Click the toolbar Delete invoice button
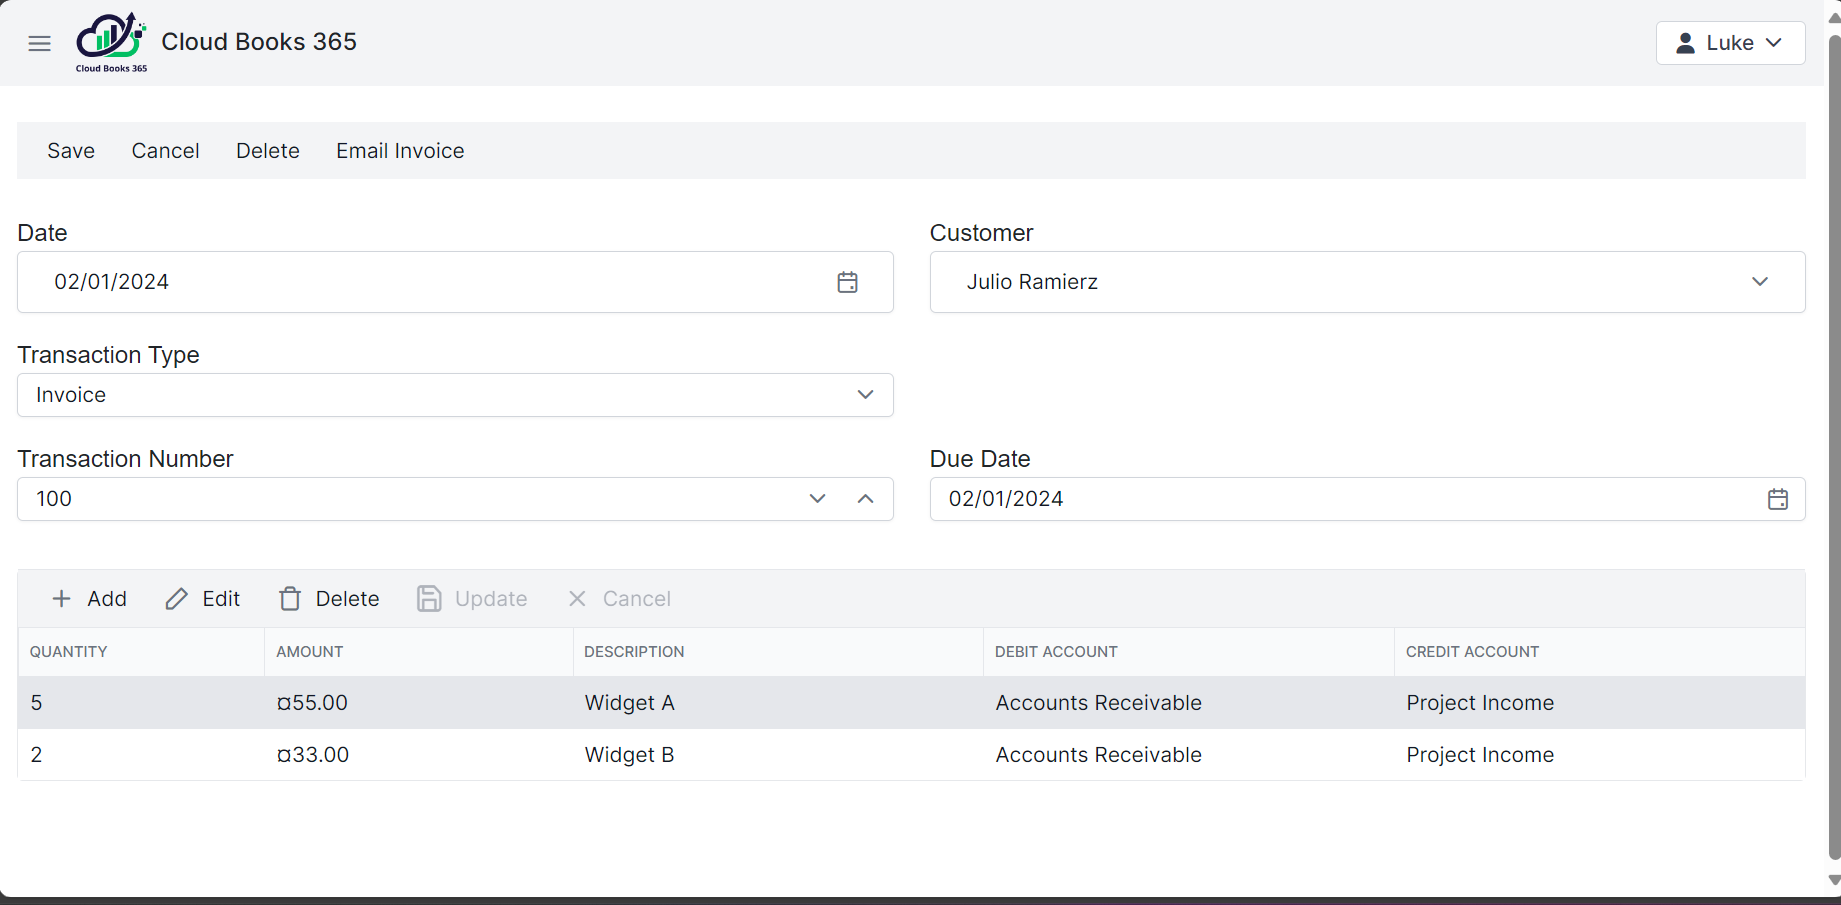The height and width of the screenshot is (905, 1841). [268, 151]
